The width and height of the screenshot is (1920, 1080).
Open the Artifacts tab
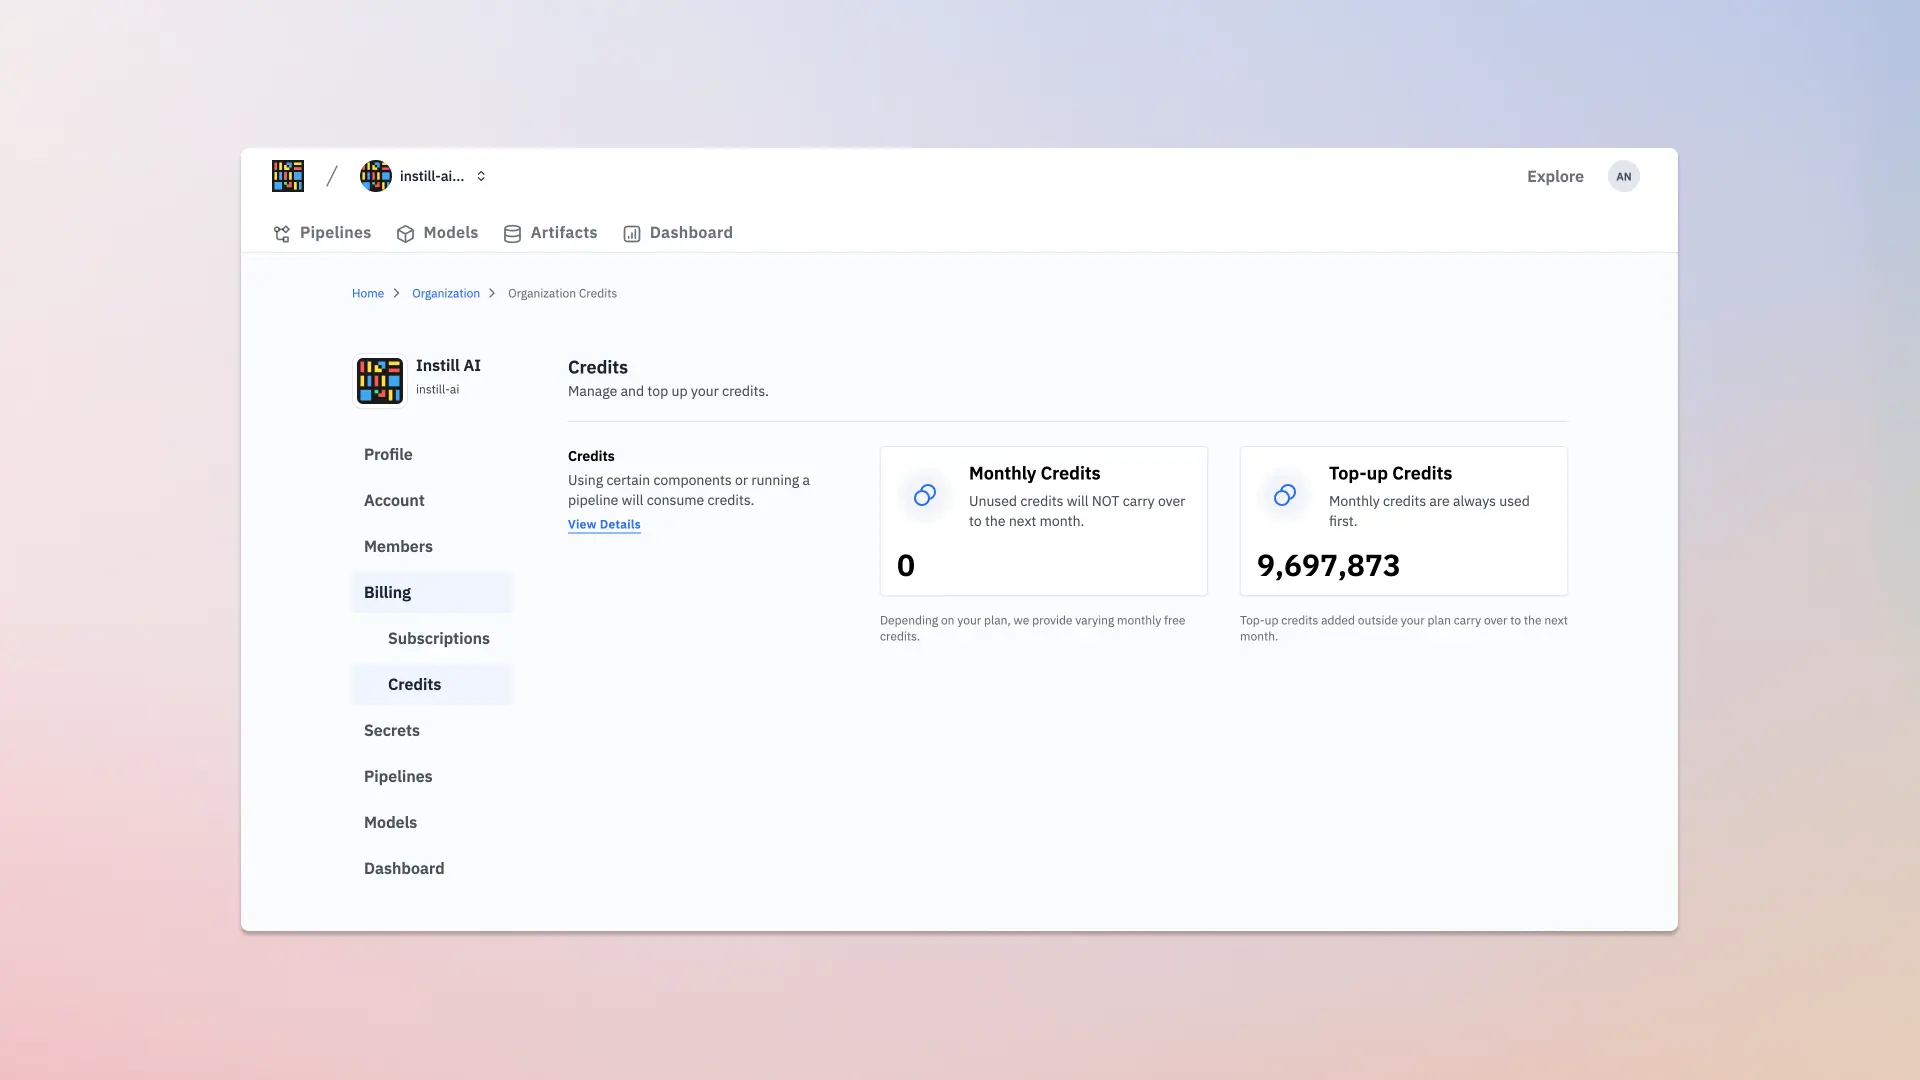coord(550,233)
